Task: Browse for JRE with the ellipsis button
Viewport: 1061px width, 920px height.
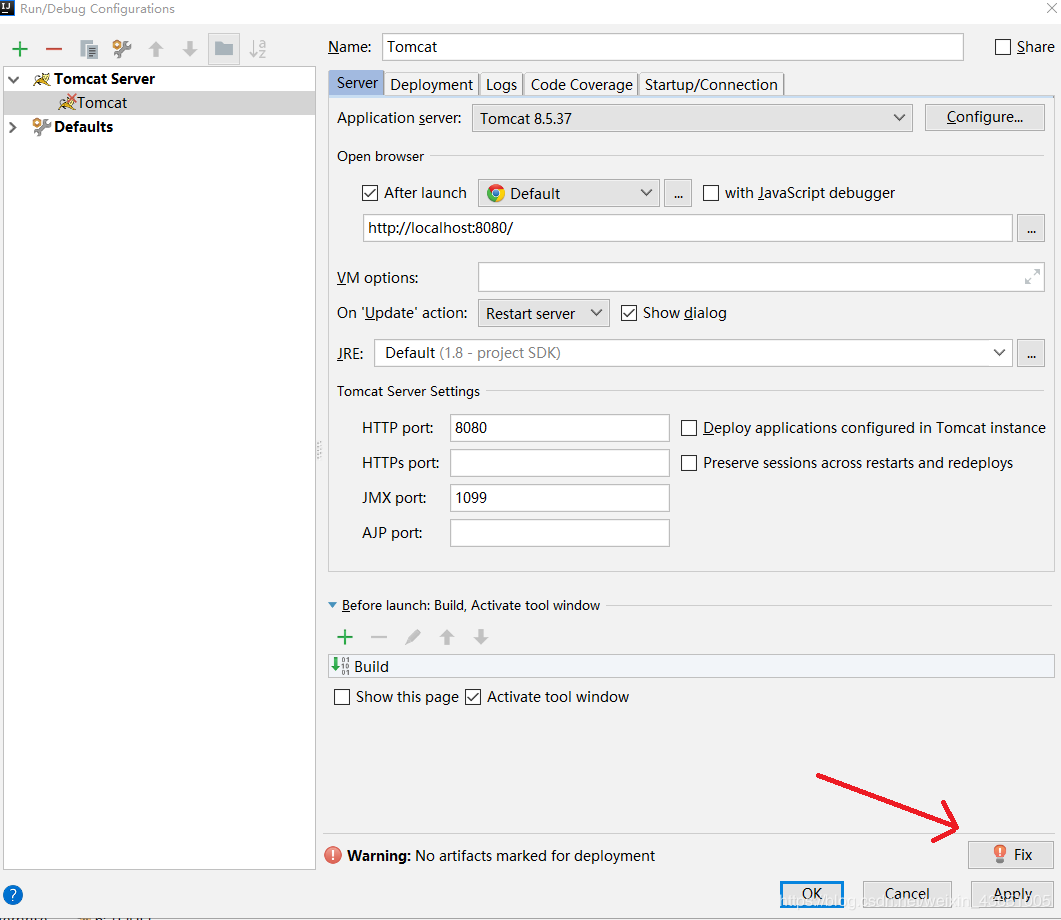Action: [1031, 353]
